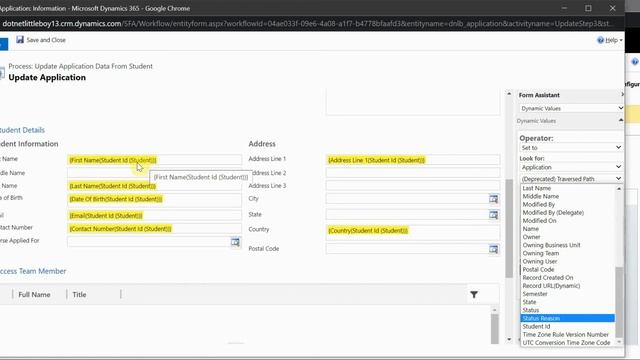Viewport: 640px width, 360px height.
Task: Open the State field lookup icon
Action: [493, 215]
